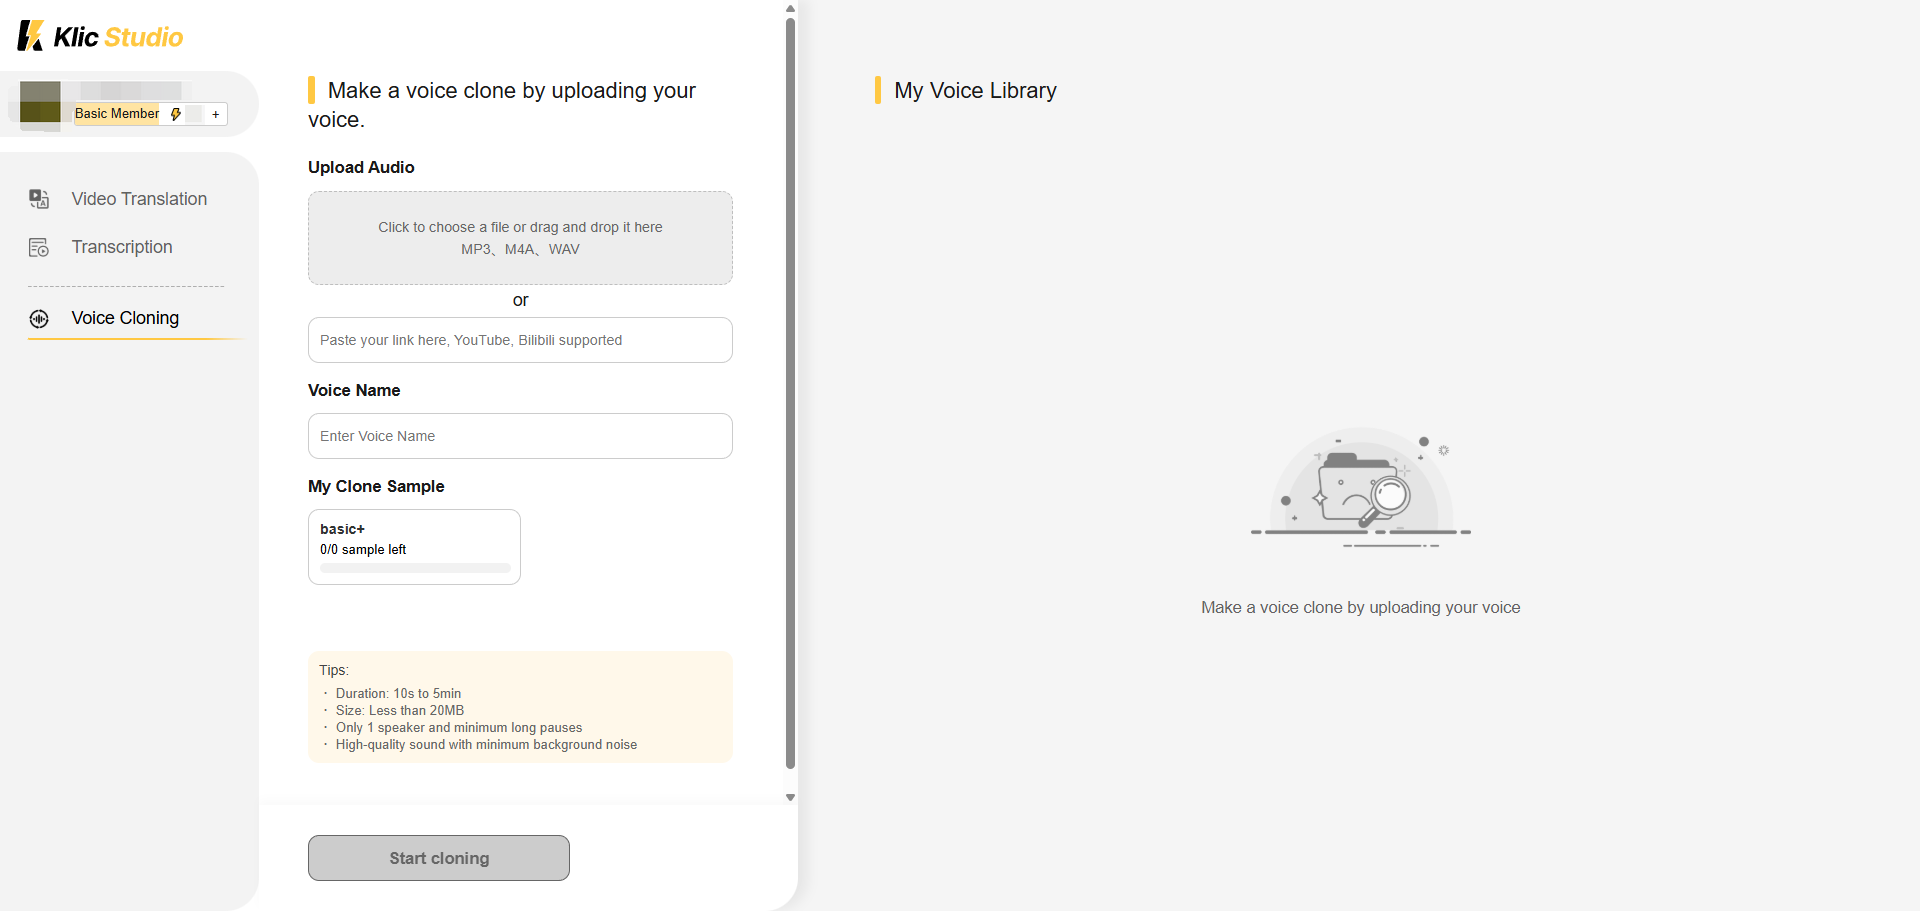Click the empty voice library illustration
This screenshot has width=1920, height=911.
pos(1360,490)
